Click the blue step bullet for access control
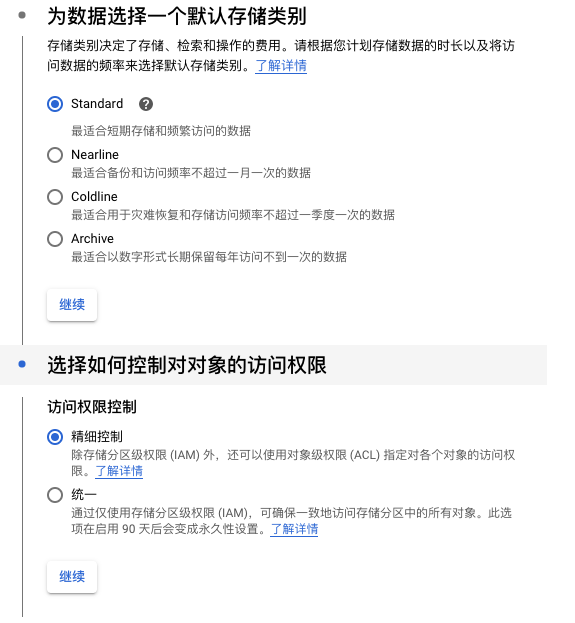Screen dimensions: 575x623 coord(22,364)
